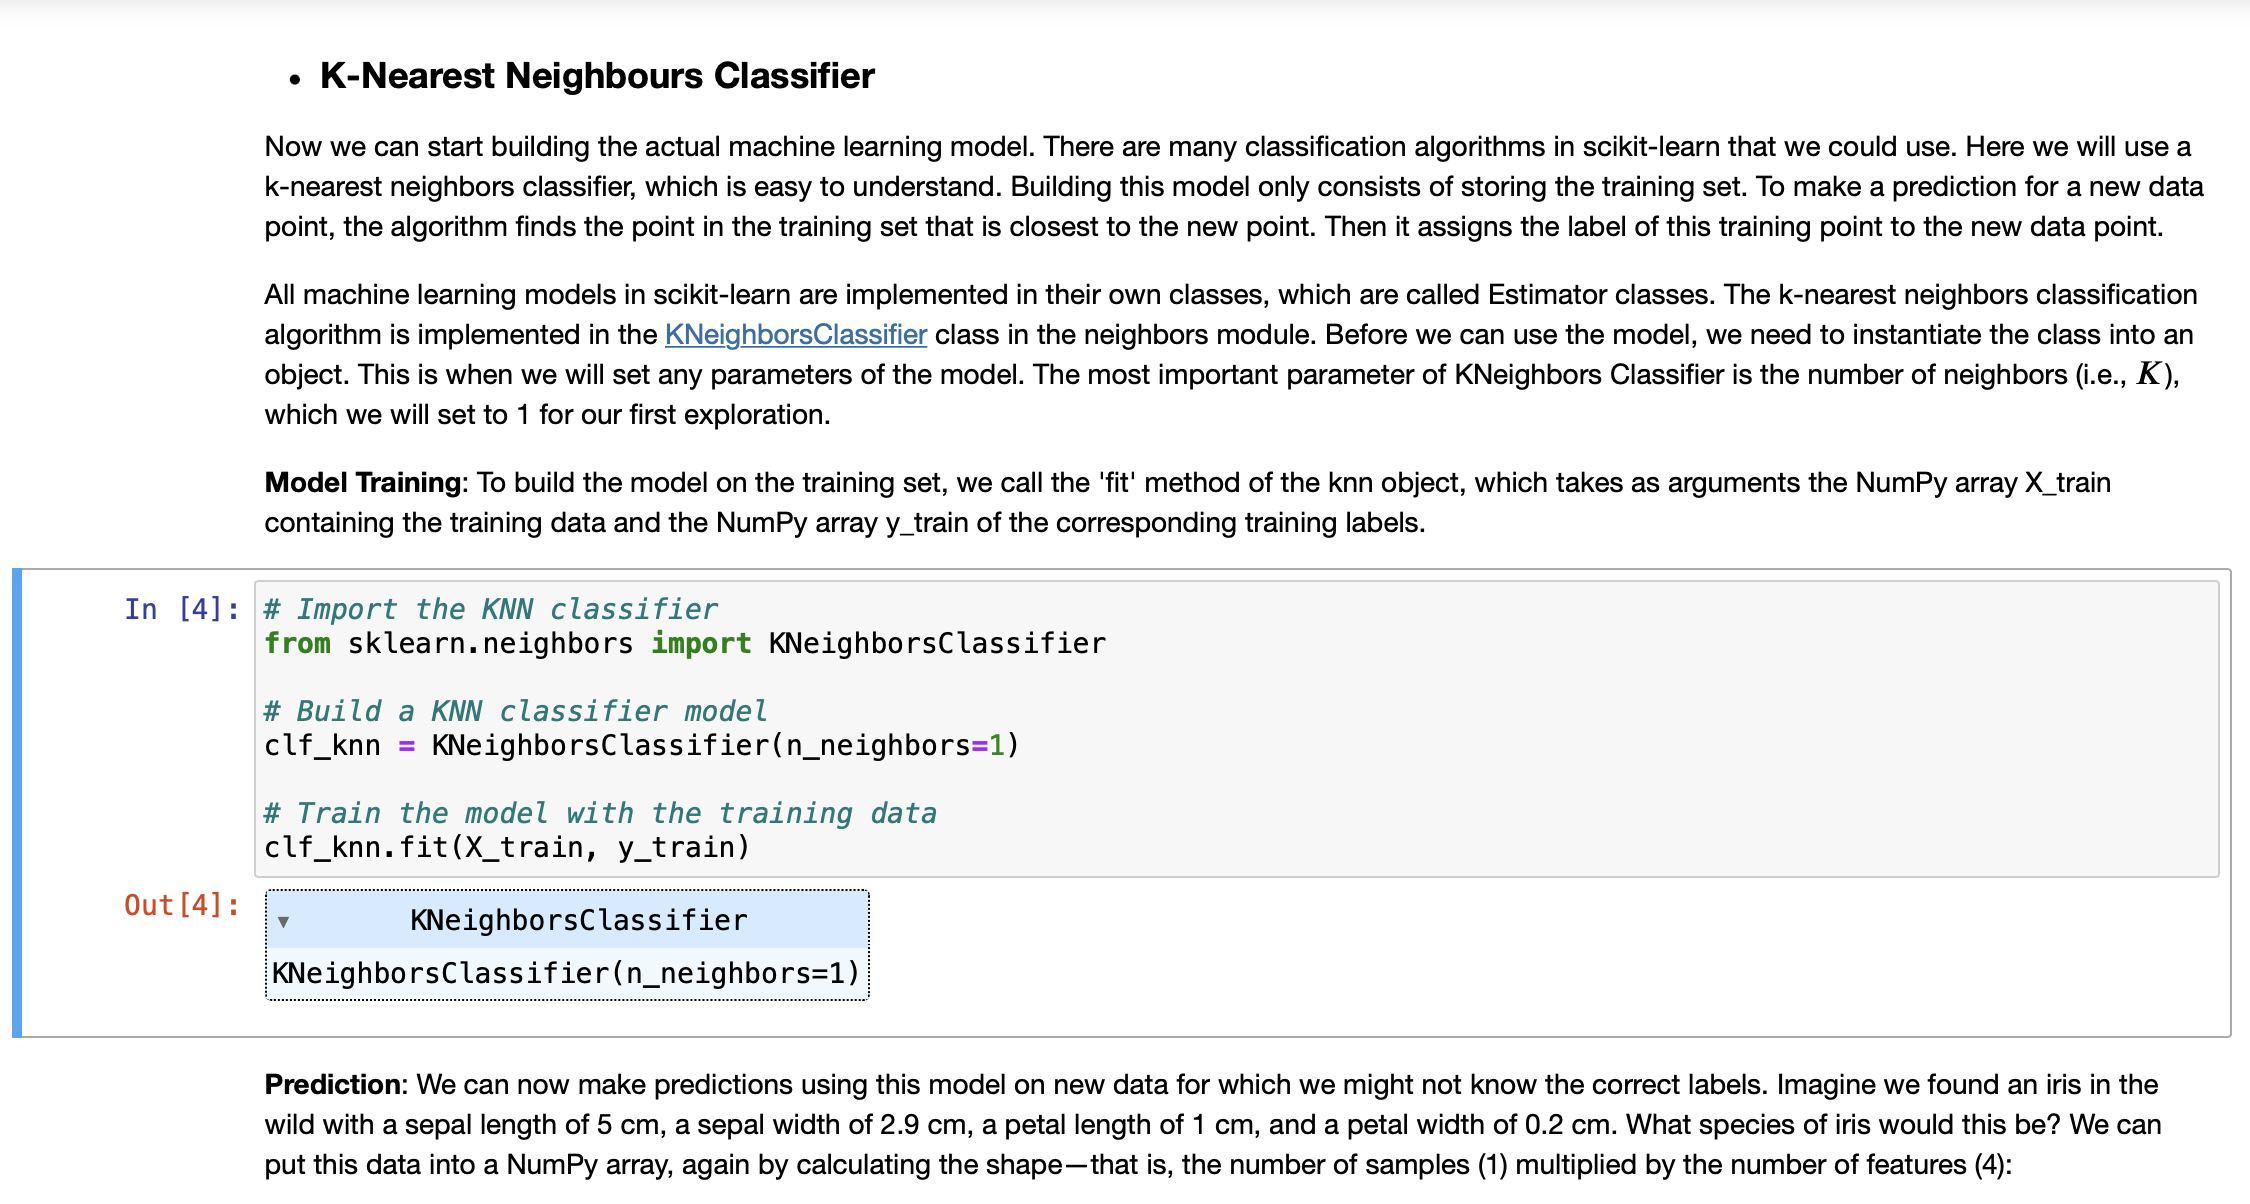Click the bold 'Prediction' text
Screen dimensions: 2250x1204
tap(331, 1084)
